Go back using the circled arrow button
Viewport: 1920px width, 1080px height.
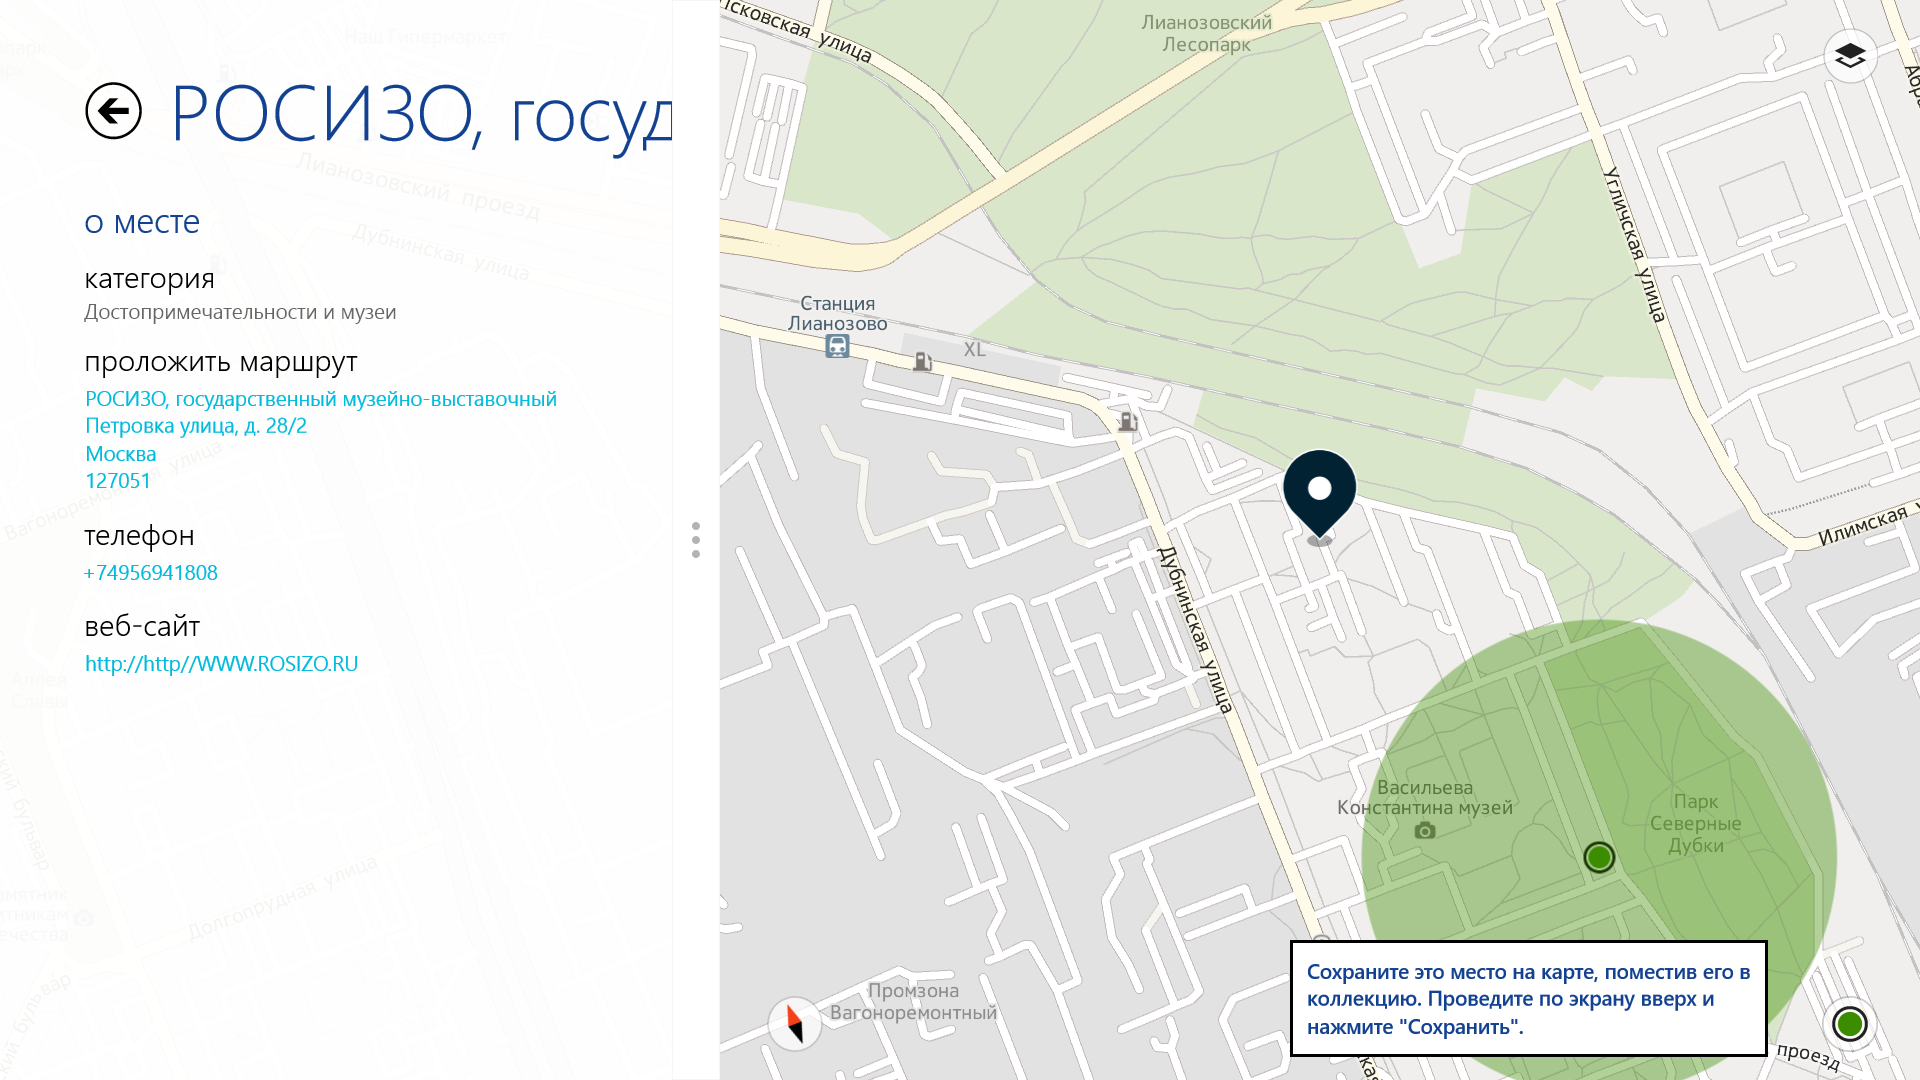[x=113, y=111]
